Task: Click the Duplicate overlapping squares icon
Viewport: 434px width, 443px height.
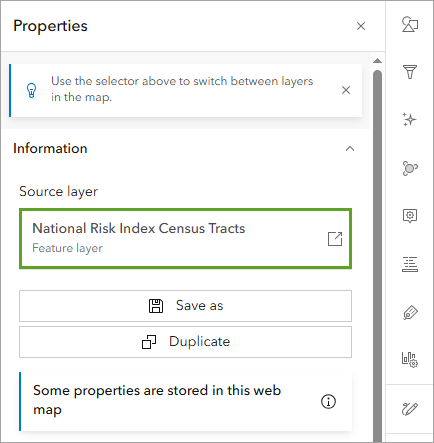Action: click(x=149, y=342)
